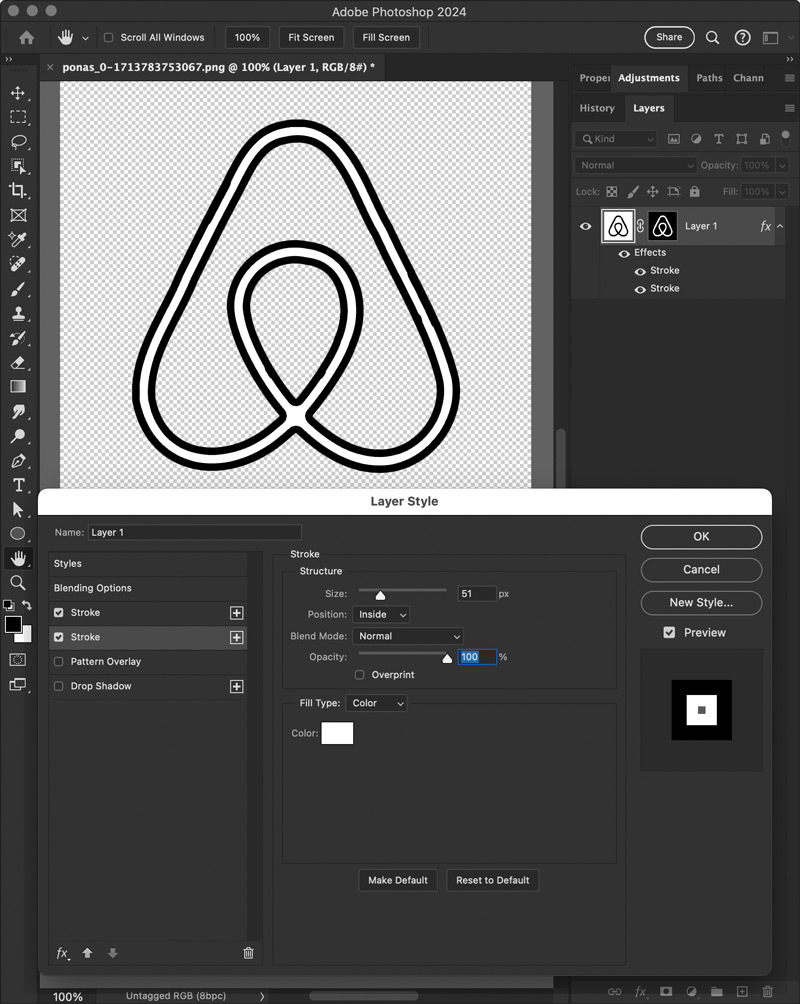Open the stroke Blend Mode dropdown
Screen dimensions: 800x1004
point(408,636)
